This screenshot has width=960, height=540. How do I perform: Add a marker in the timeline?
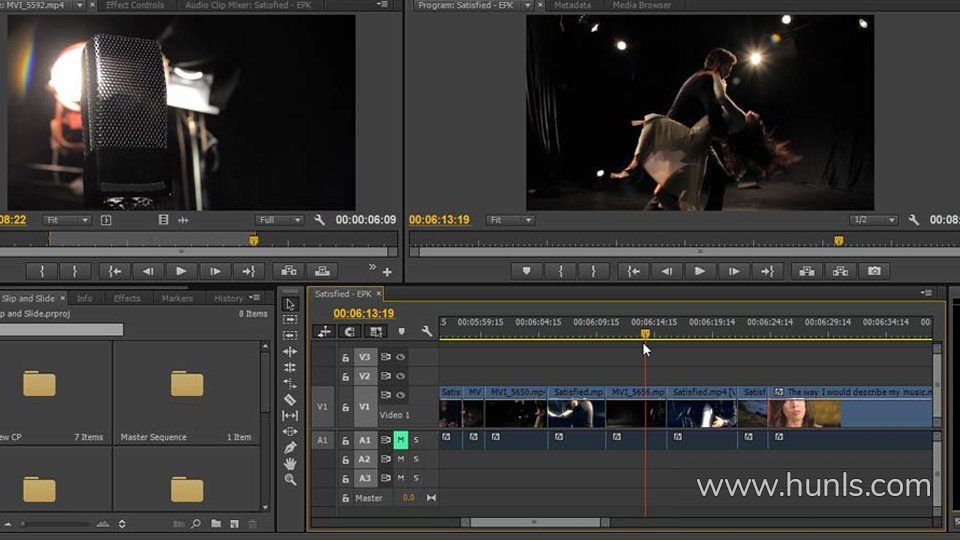[x=402, y=331]
